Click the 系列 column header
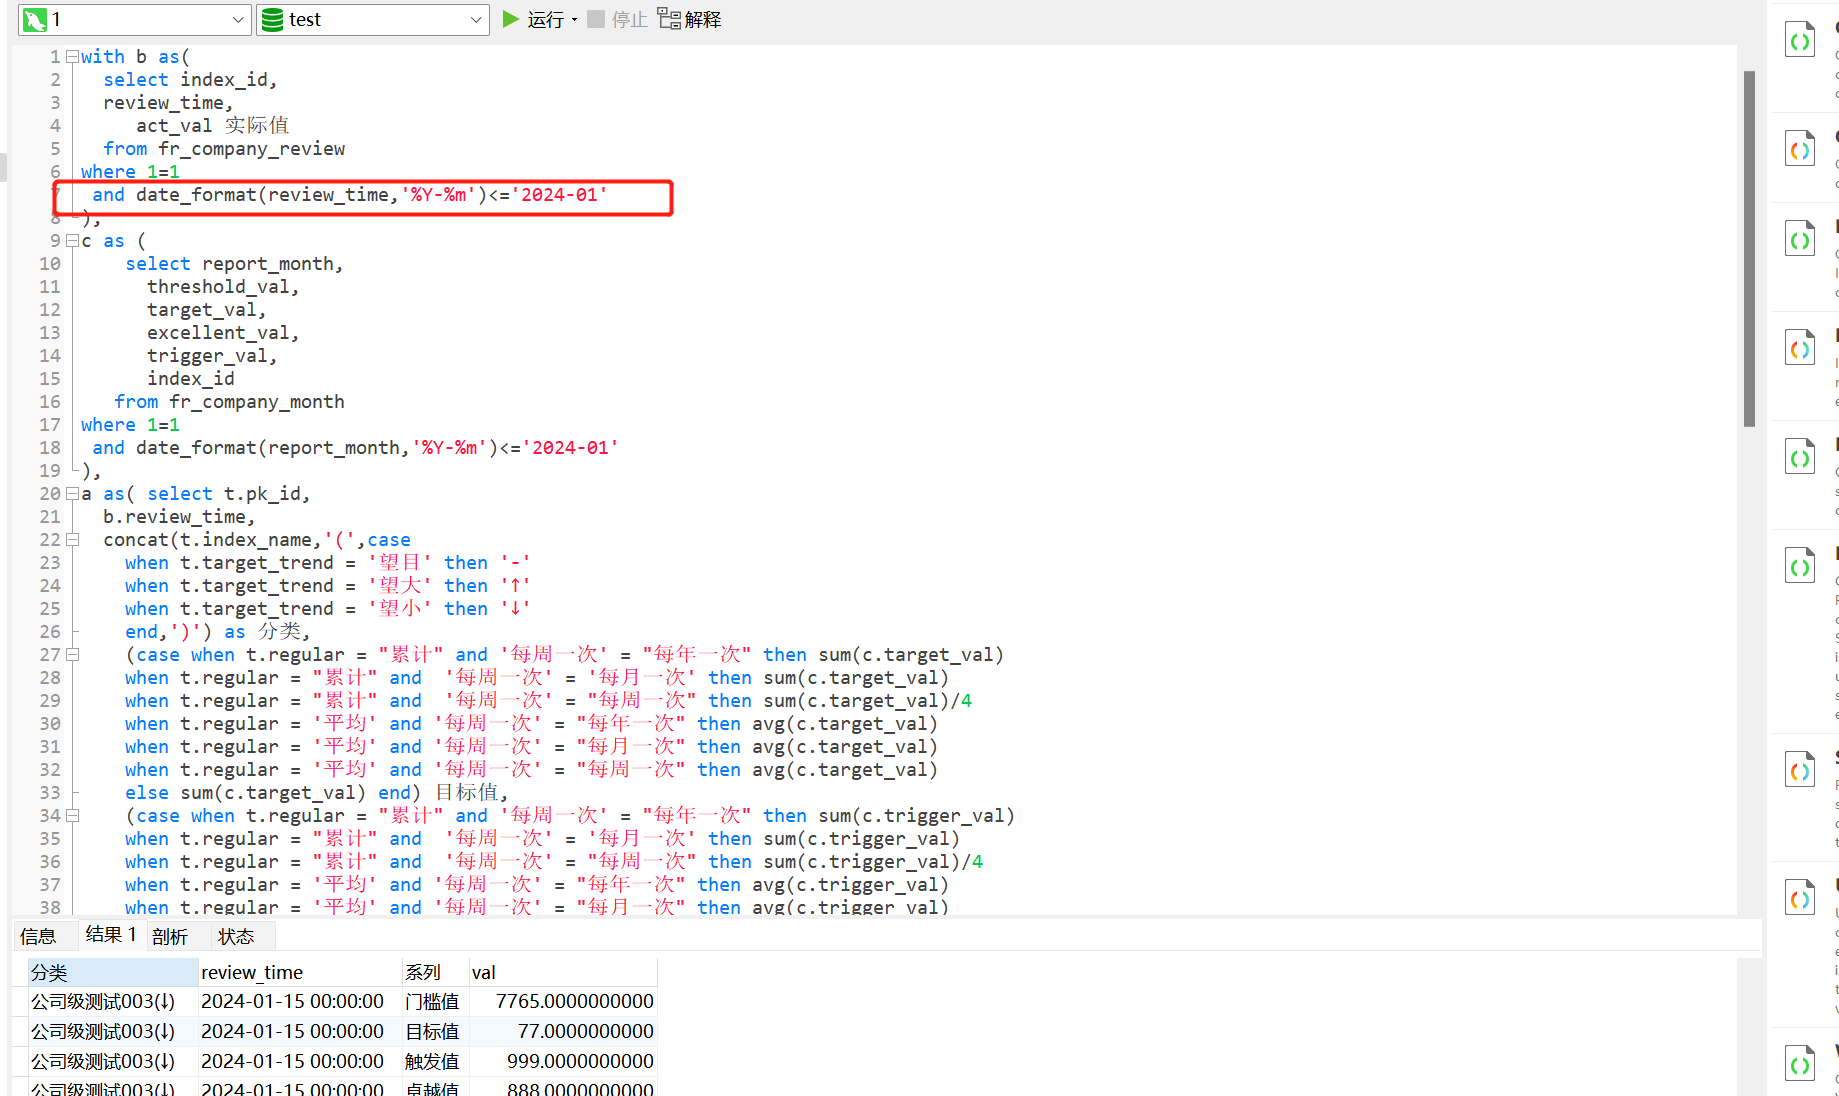 [x=435, y=972]
